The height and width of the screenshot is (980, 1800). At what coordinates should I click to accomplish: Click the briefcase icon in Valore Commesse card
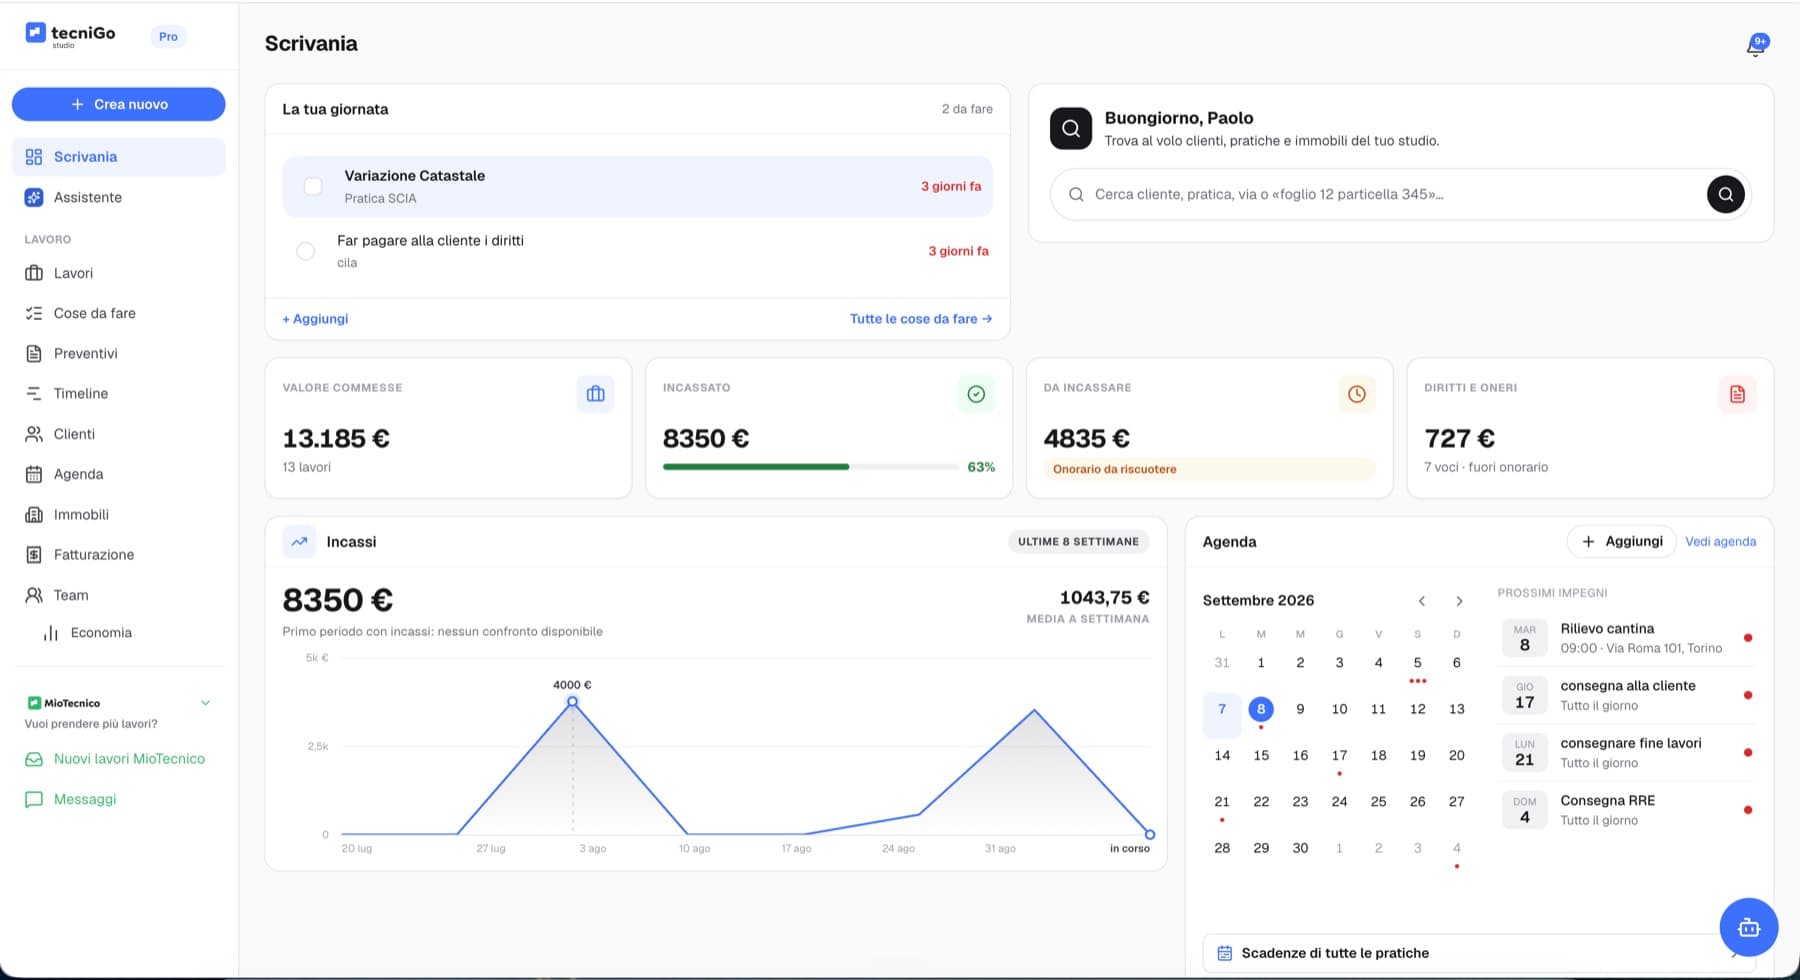(596, 394)
